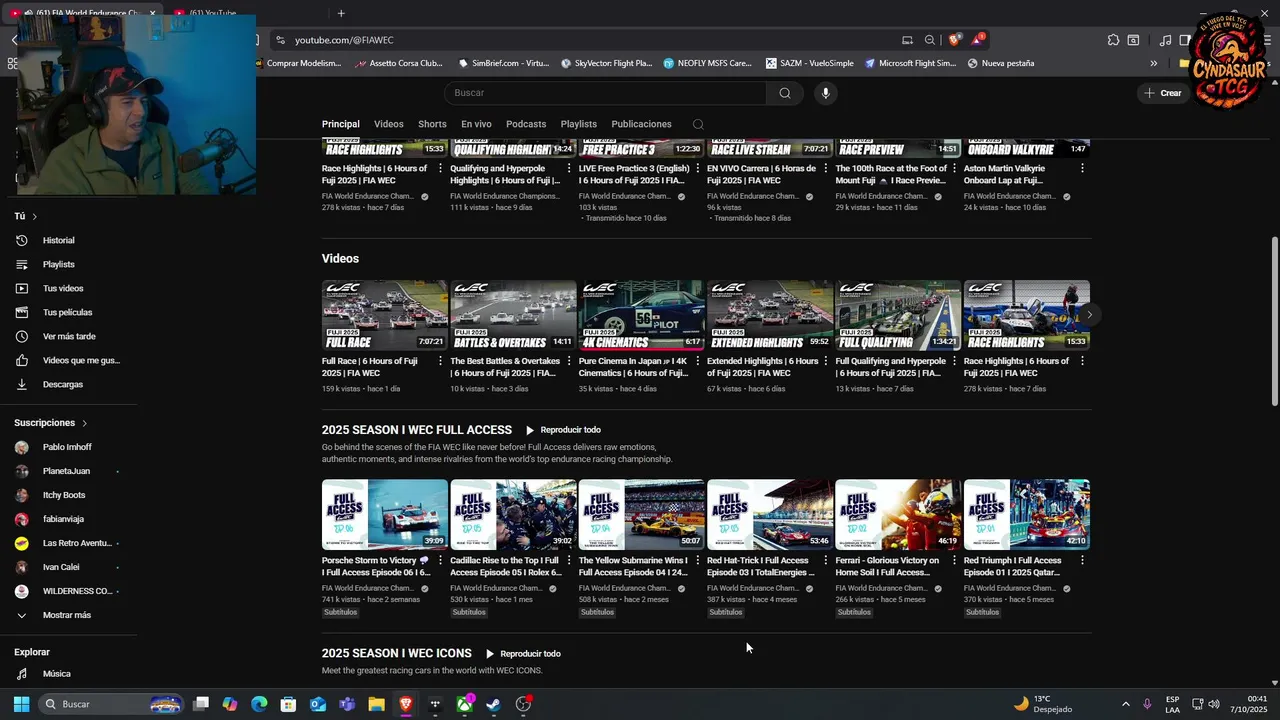Expand hidden bookmarks chevron
1280x720 pixels.
[1153, 63]
